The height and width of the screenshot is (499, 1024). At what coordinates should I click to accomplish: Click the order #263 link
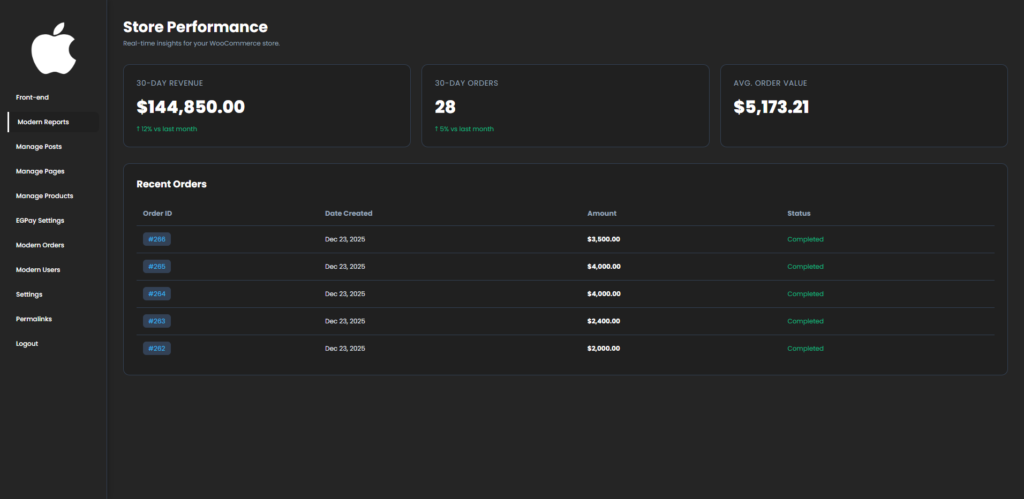tap(157, 321)
